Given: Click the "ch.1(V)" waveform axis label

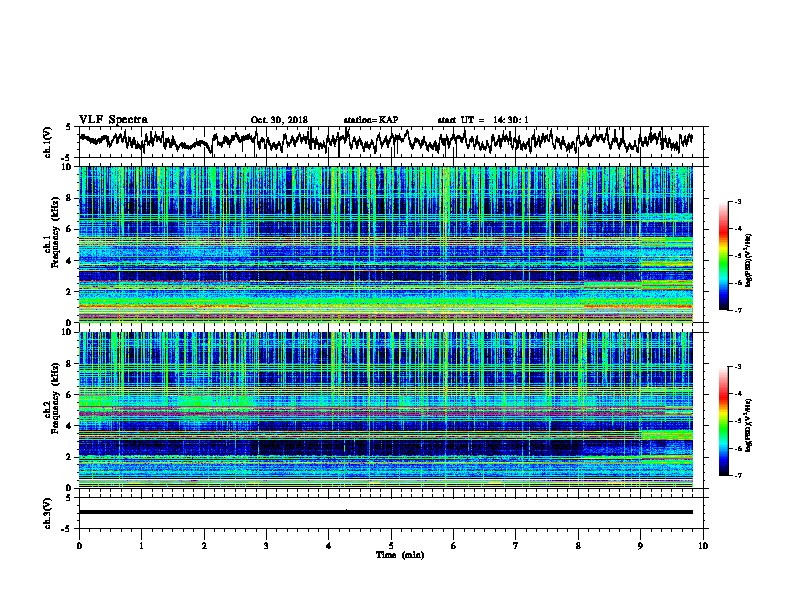Looking at the screenshot, I should tap(47, 142).
